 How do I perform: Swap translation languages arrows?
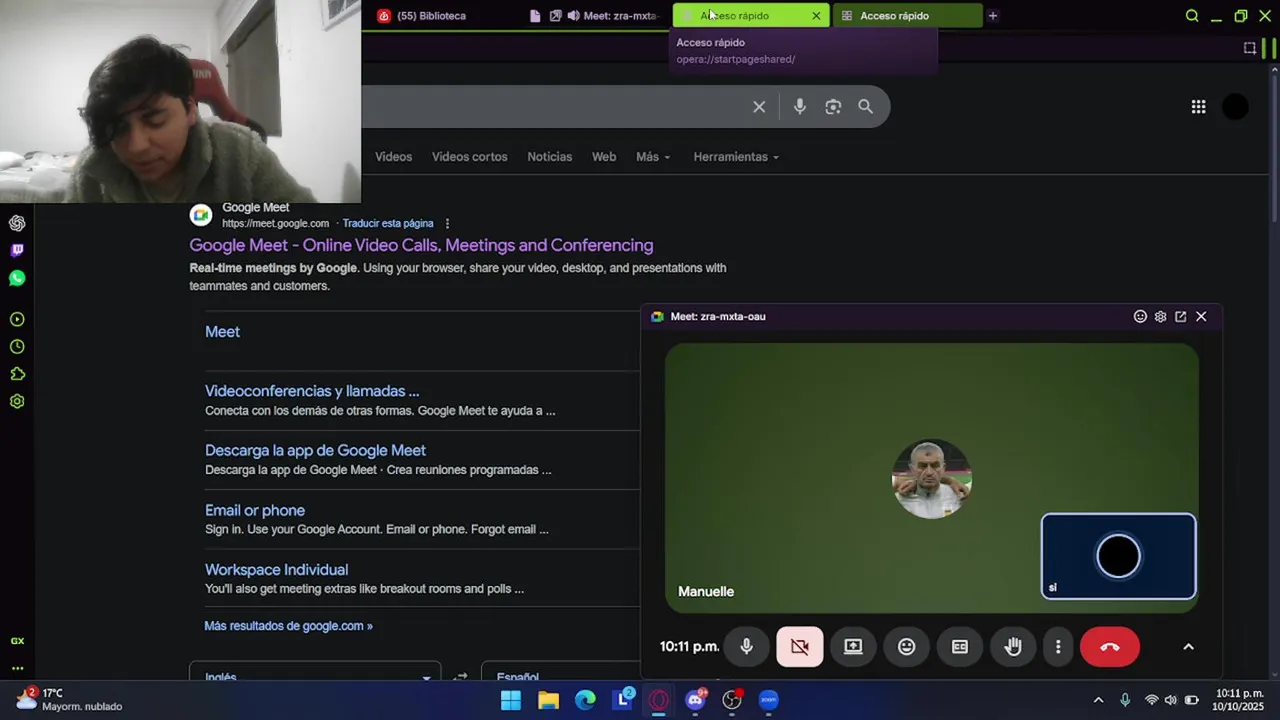(x=460, y=677)
